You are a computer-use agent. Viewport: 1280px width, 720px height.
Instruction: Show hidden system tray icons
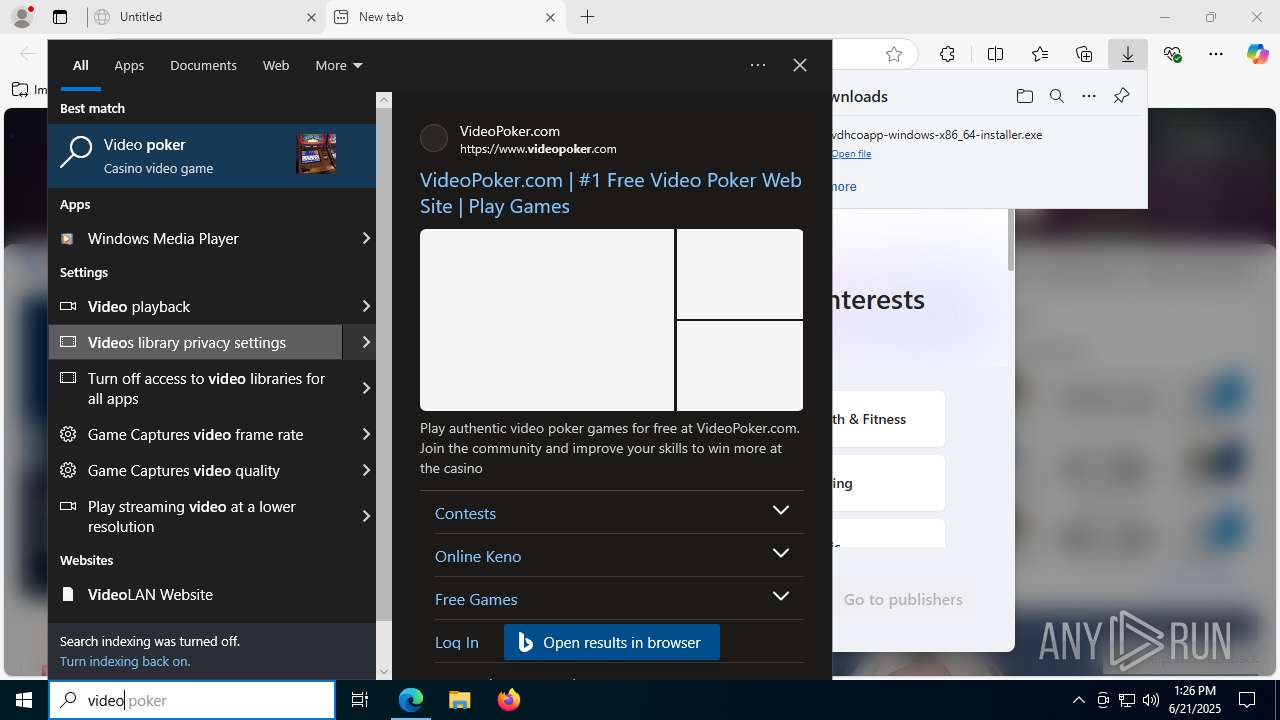tap(1078, 700)
